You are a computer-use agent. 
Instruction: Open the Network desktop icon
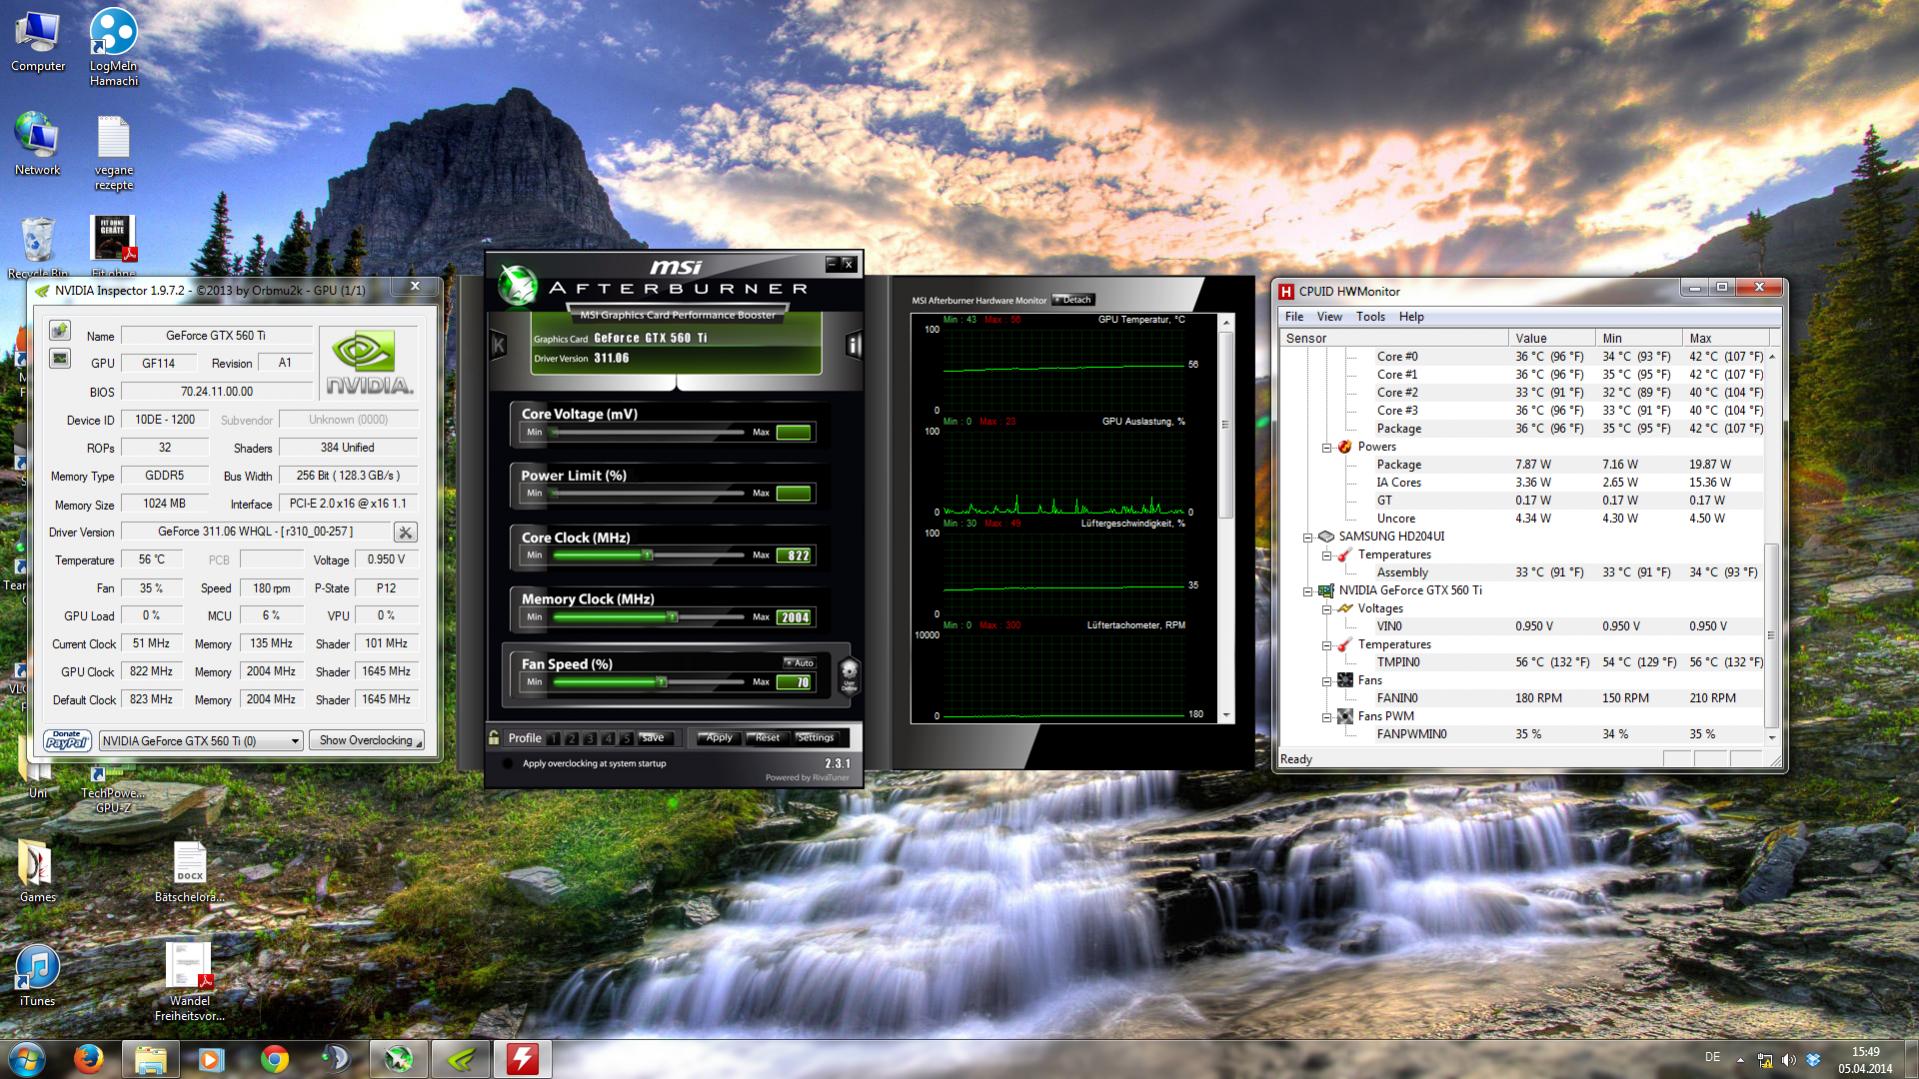click(37, 144)
